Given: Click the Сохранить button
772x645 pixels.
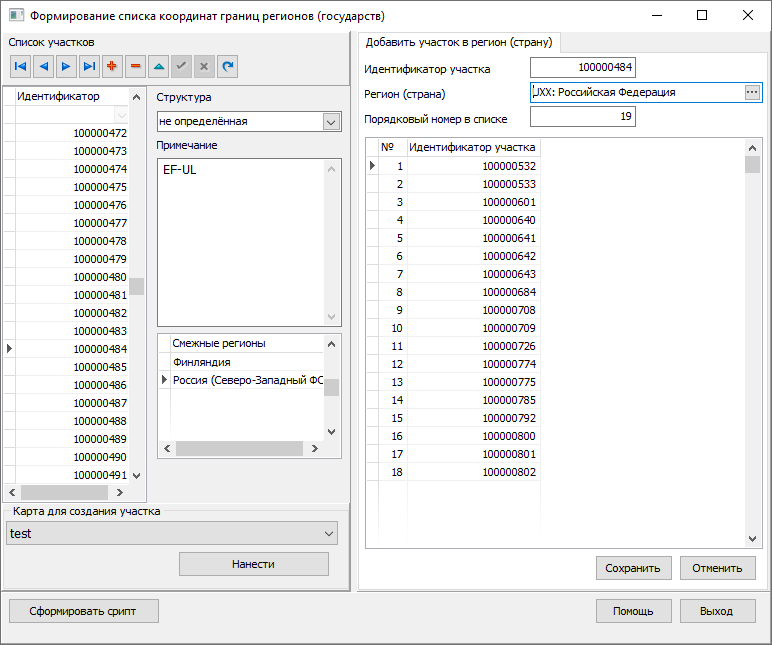Looking at the screenshot, I should pyautogui.click(x=633, y=568).
